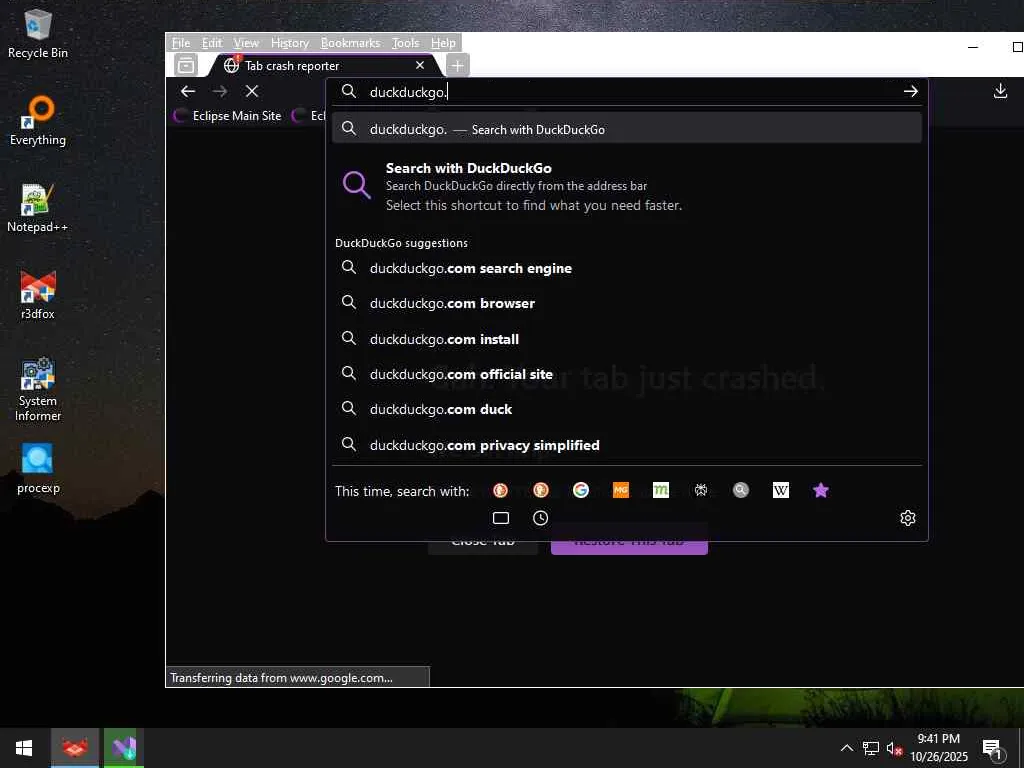
Task: Open the View menu
Action: (x=246, y=43)
